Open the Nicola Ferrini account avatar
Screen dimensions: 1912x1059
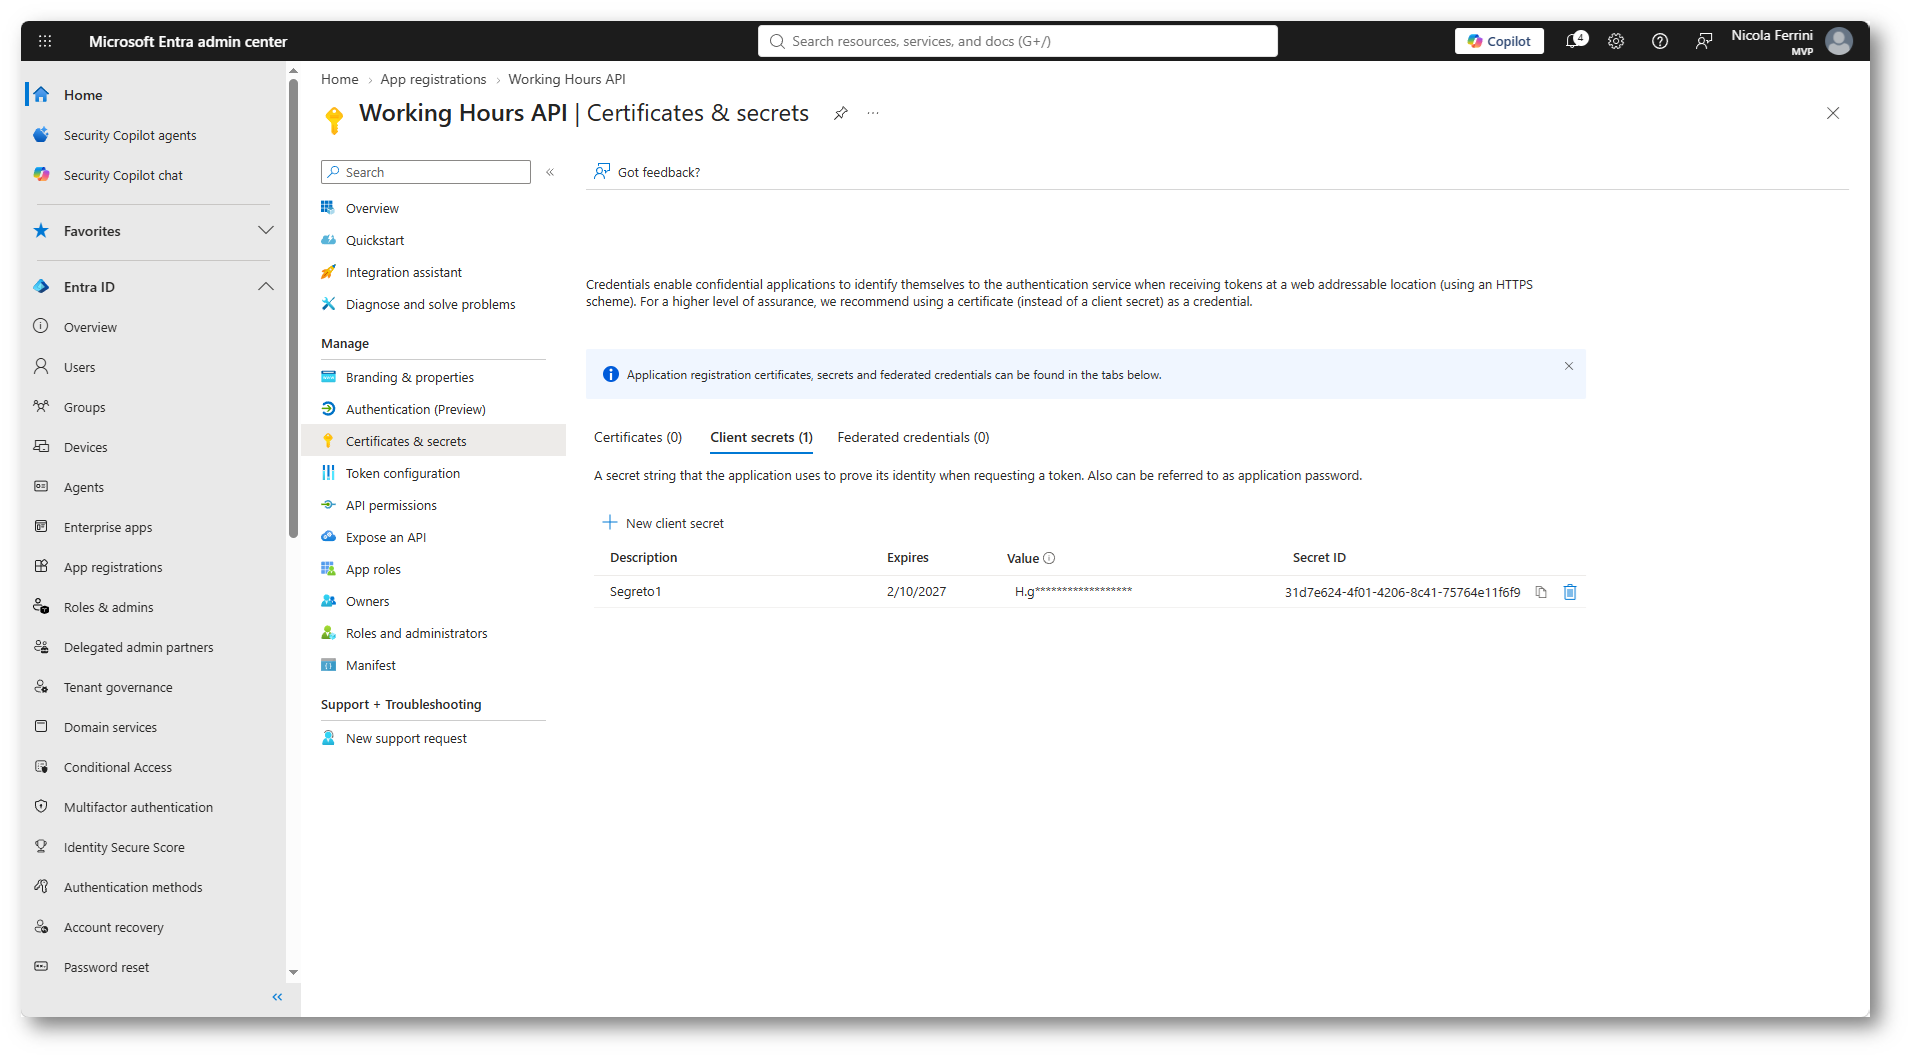coord(1839,41)
